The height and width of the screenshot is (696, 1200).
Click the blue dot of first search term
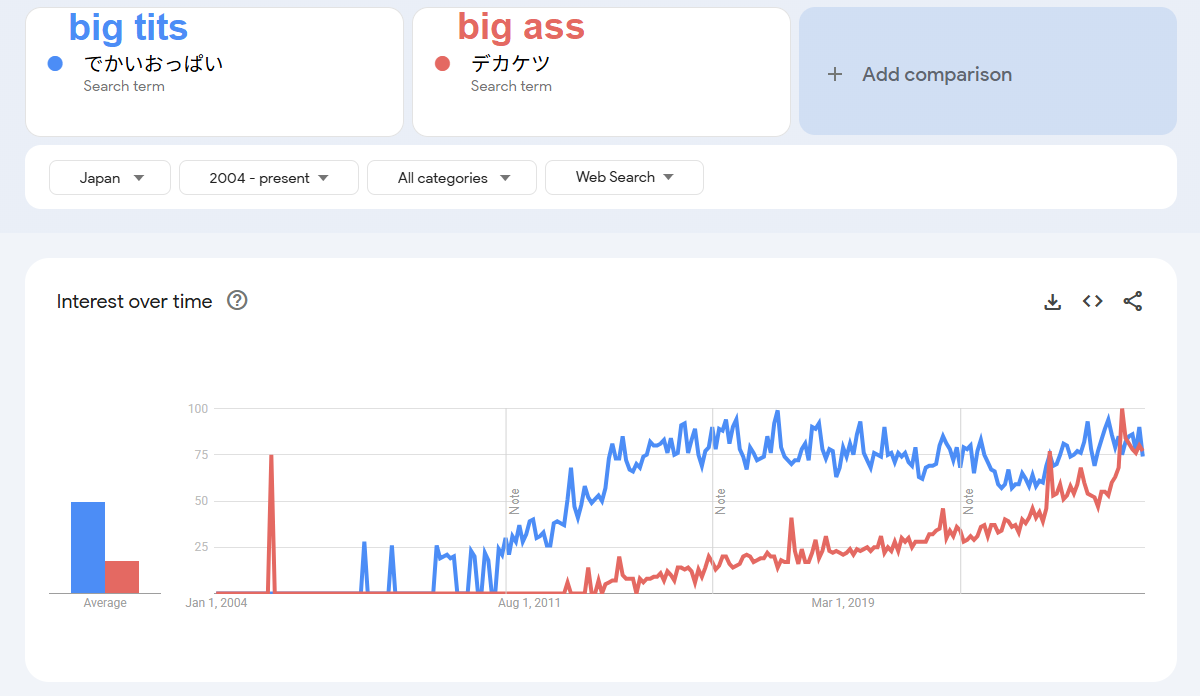(x=56, y=64)
